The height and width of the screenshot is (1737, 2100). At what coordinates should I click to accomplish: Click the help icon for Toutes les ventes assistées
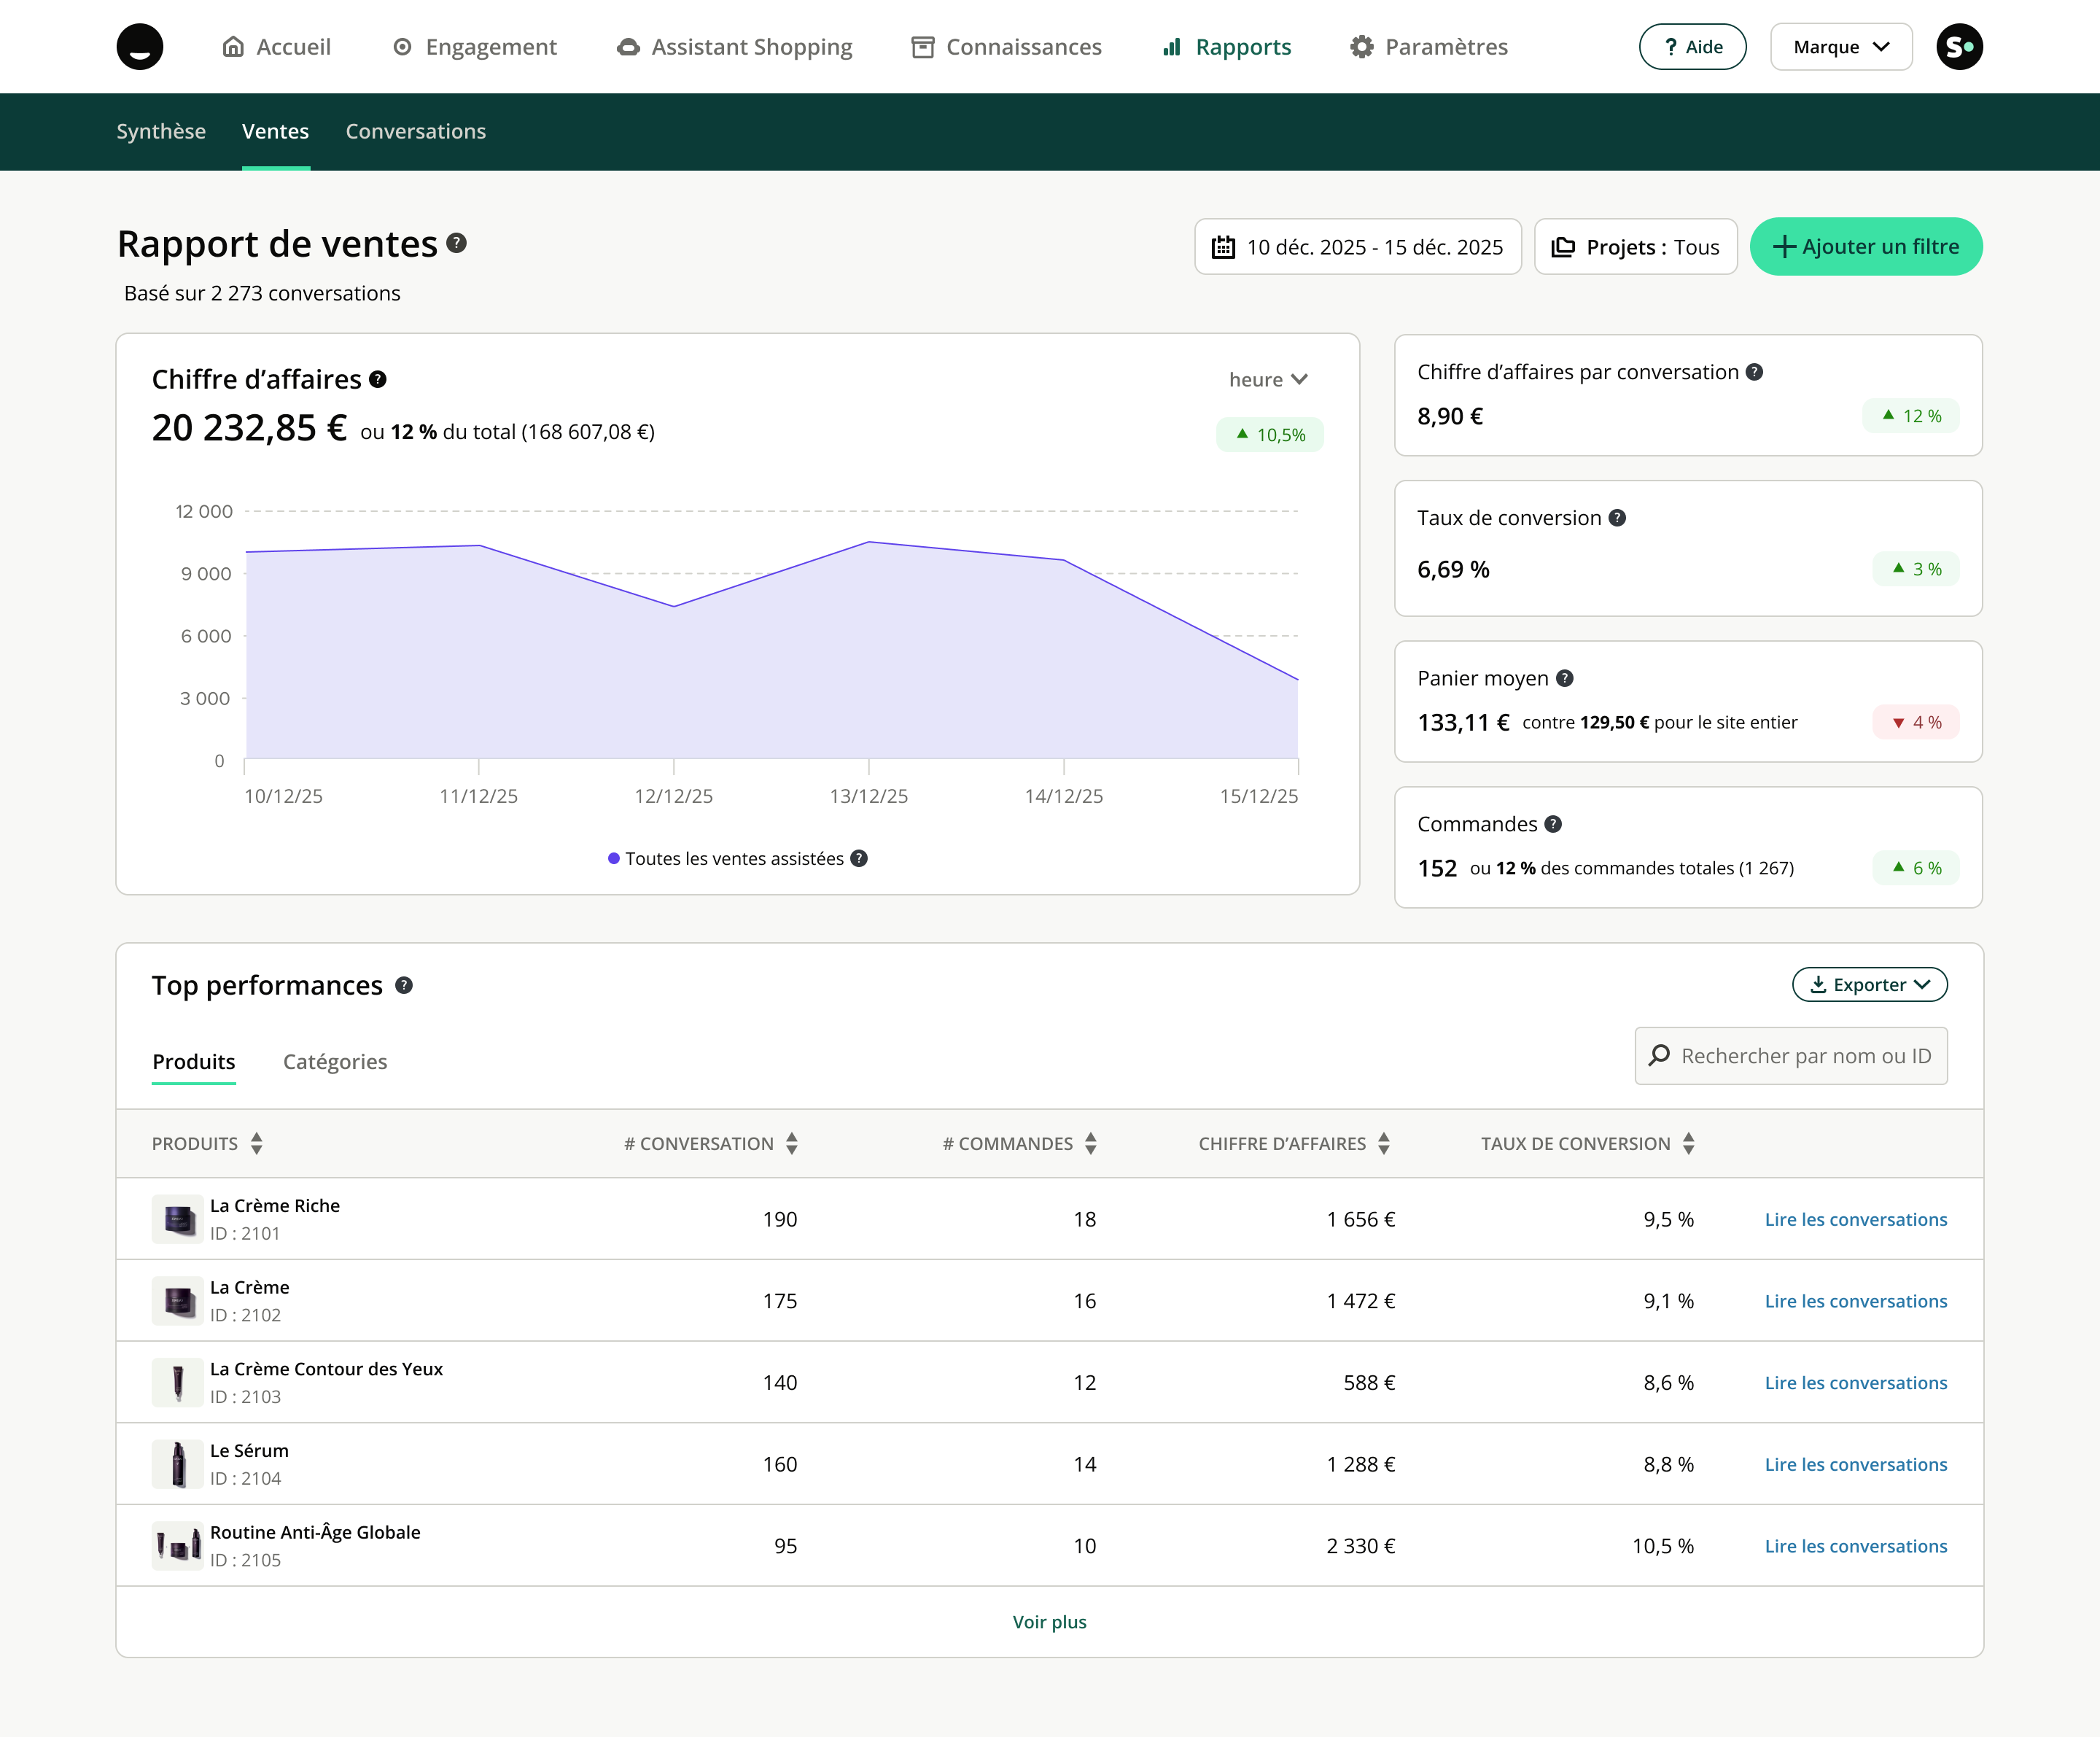tap(858, 858)
